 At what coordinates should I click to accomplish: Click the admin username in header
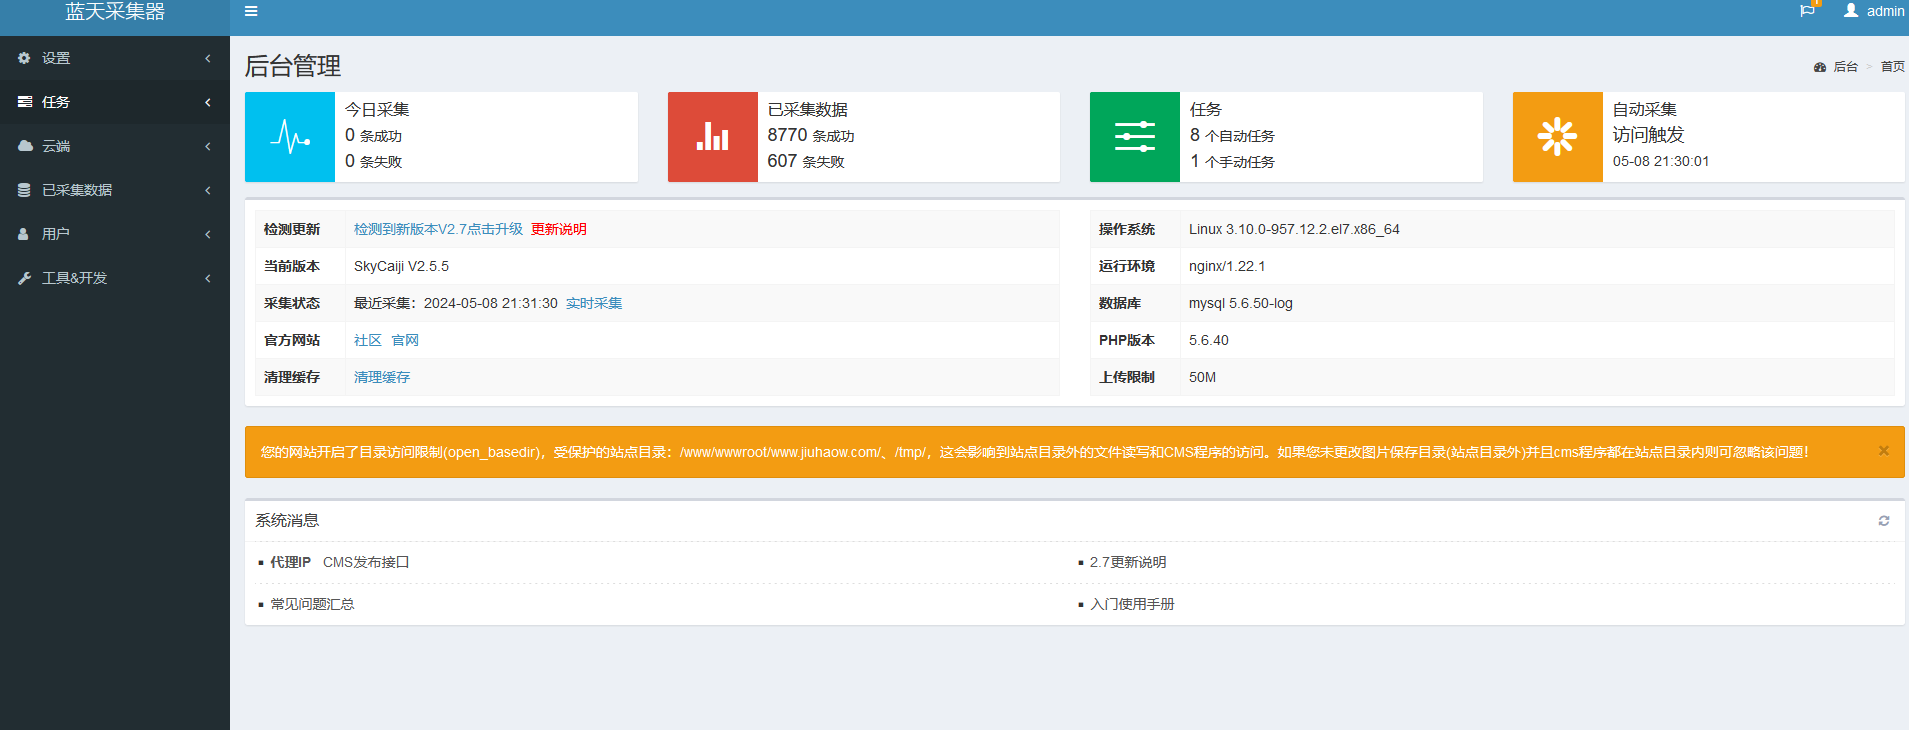pyautogui.click(x=1885, y=11)
